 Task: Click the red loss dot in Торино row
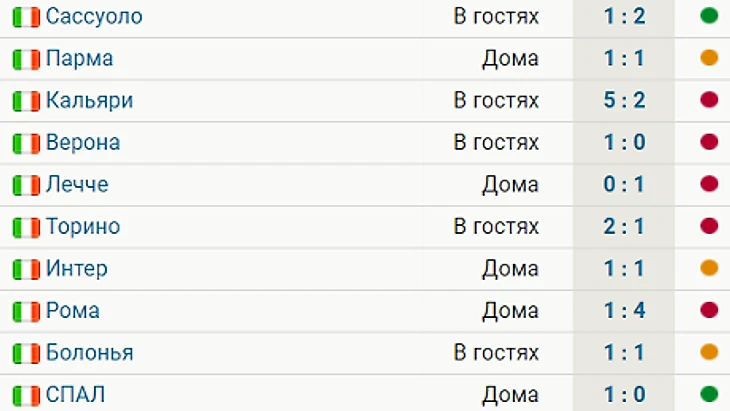click(709, 226)
